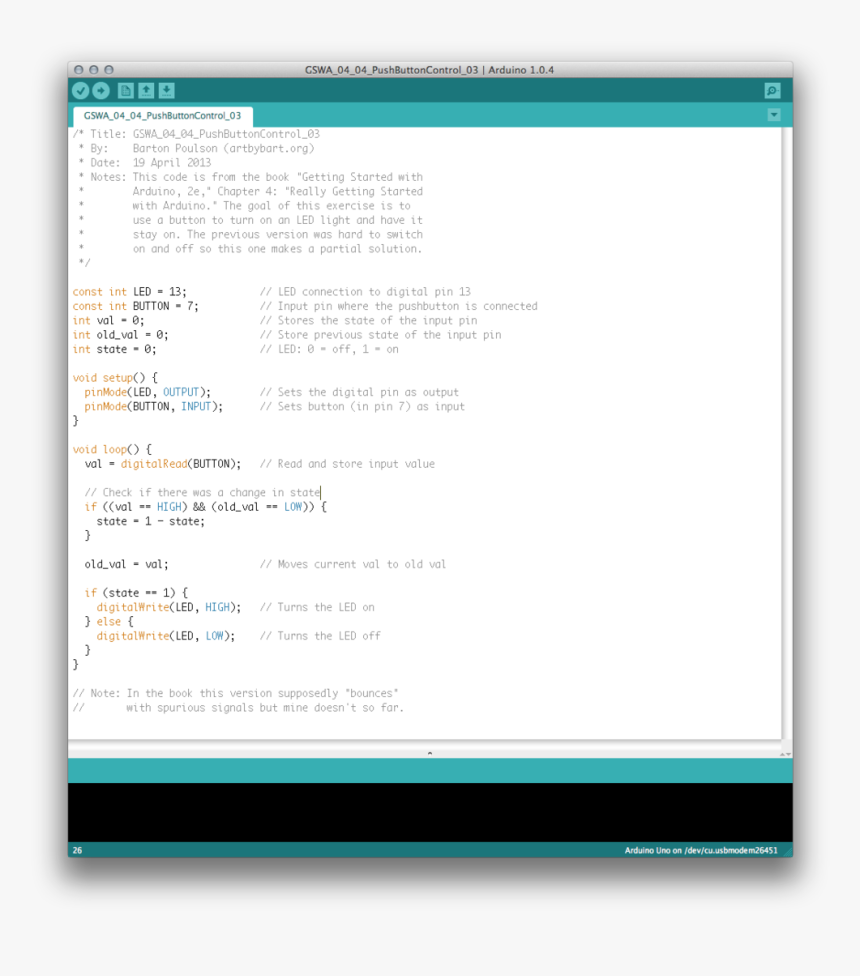Click the 'int val = 0;' line

[x=108, y=321]
